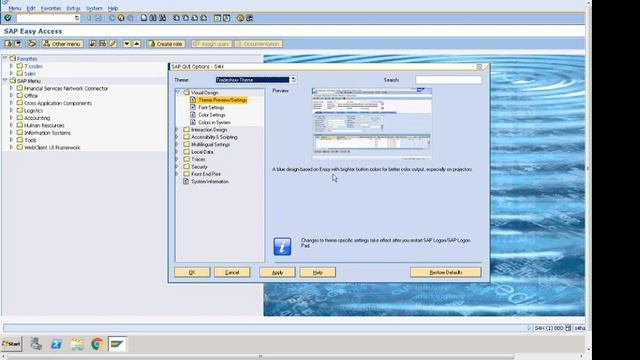Click the yellow Exit icon in toolbar
This screenshot has height=360, width=640.
121,18
